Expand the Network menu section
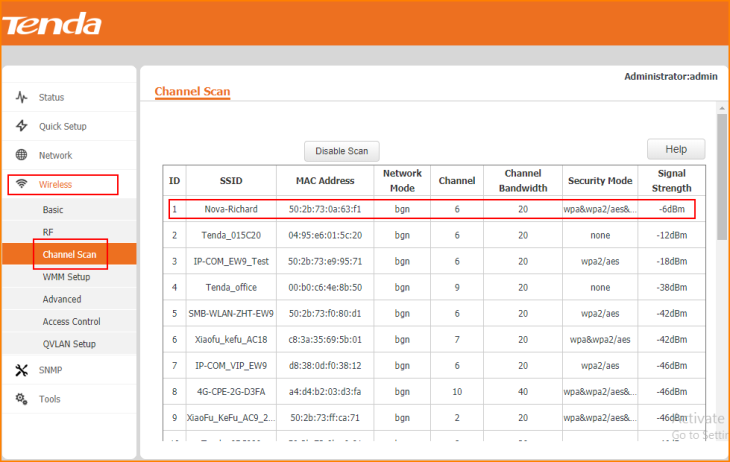The height and width of the screenshot is (462, 730). click(55, 155)
